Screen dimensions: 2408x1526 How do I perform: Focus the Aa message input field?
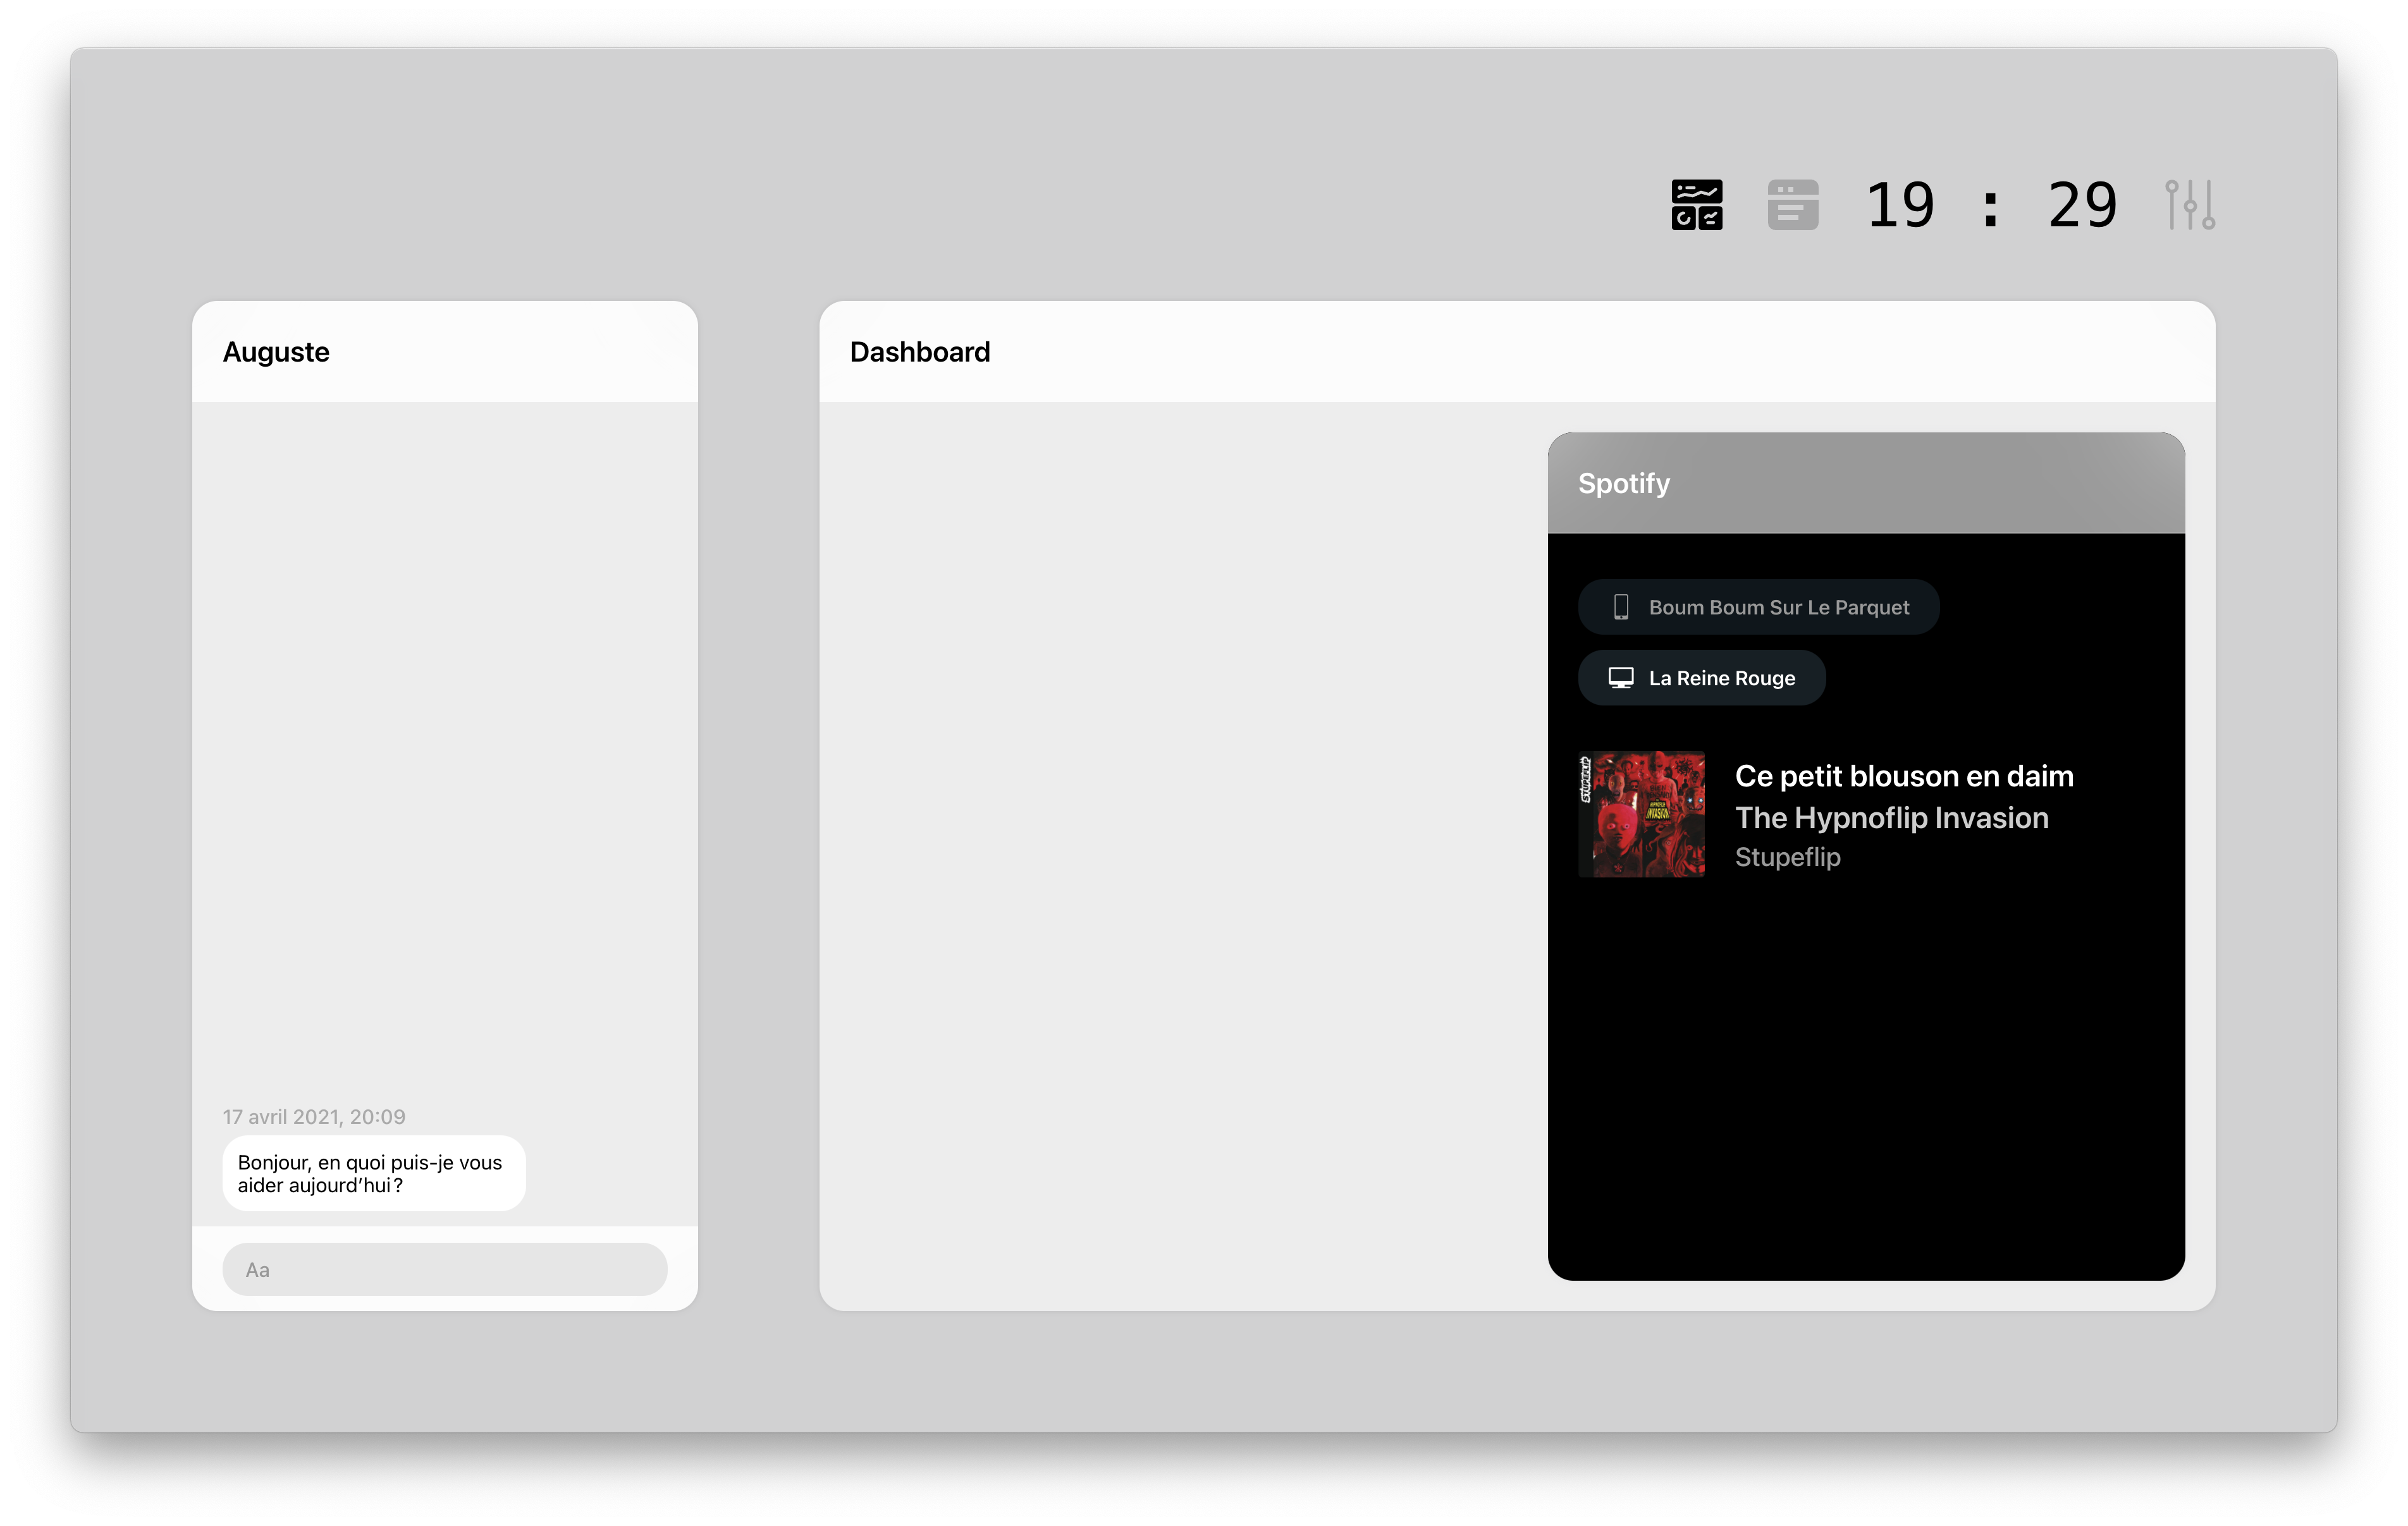coord(444,1269)
